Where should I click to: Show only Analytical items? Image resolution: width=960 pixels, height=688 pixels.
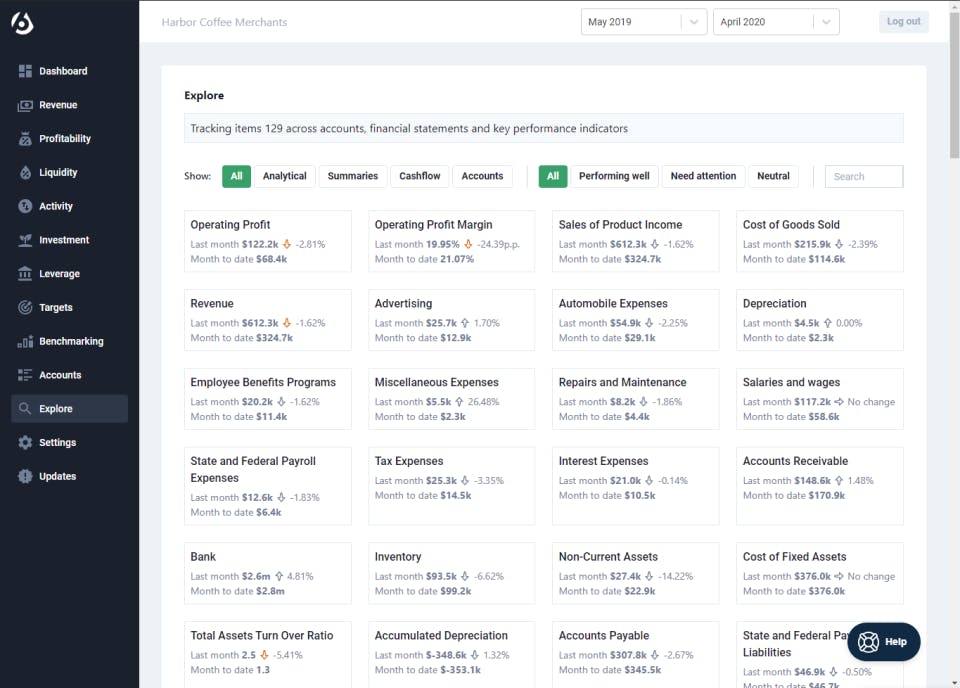284,176
